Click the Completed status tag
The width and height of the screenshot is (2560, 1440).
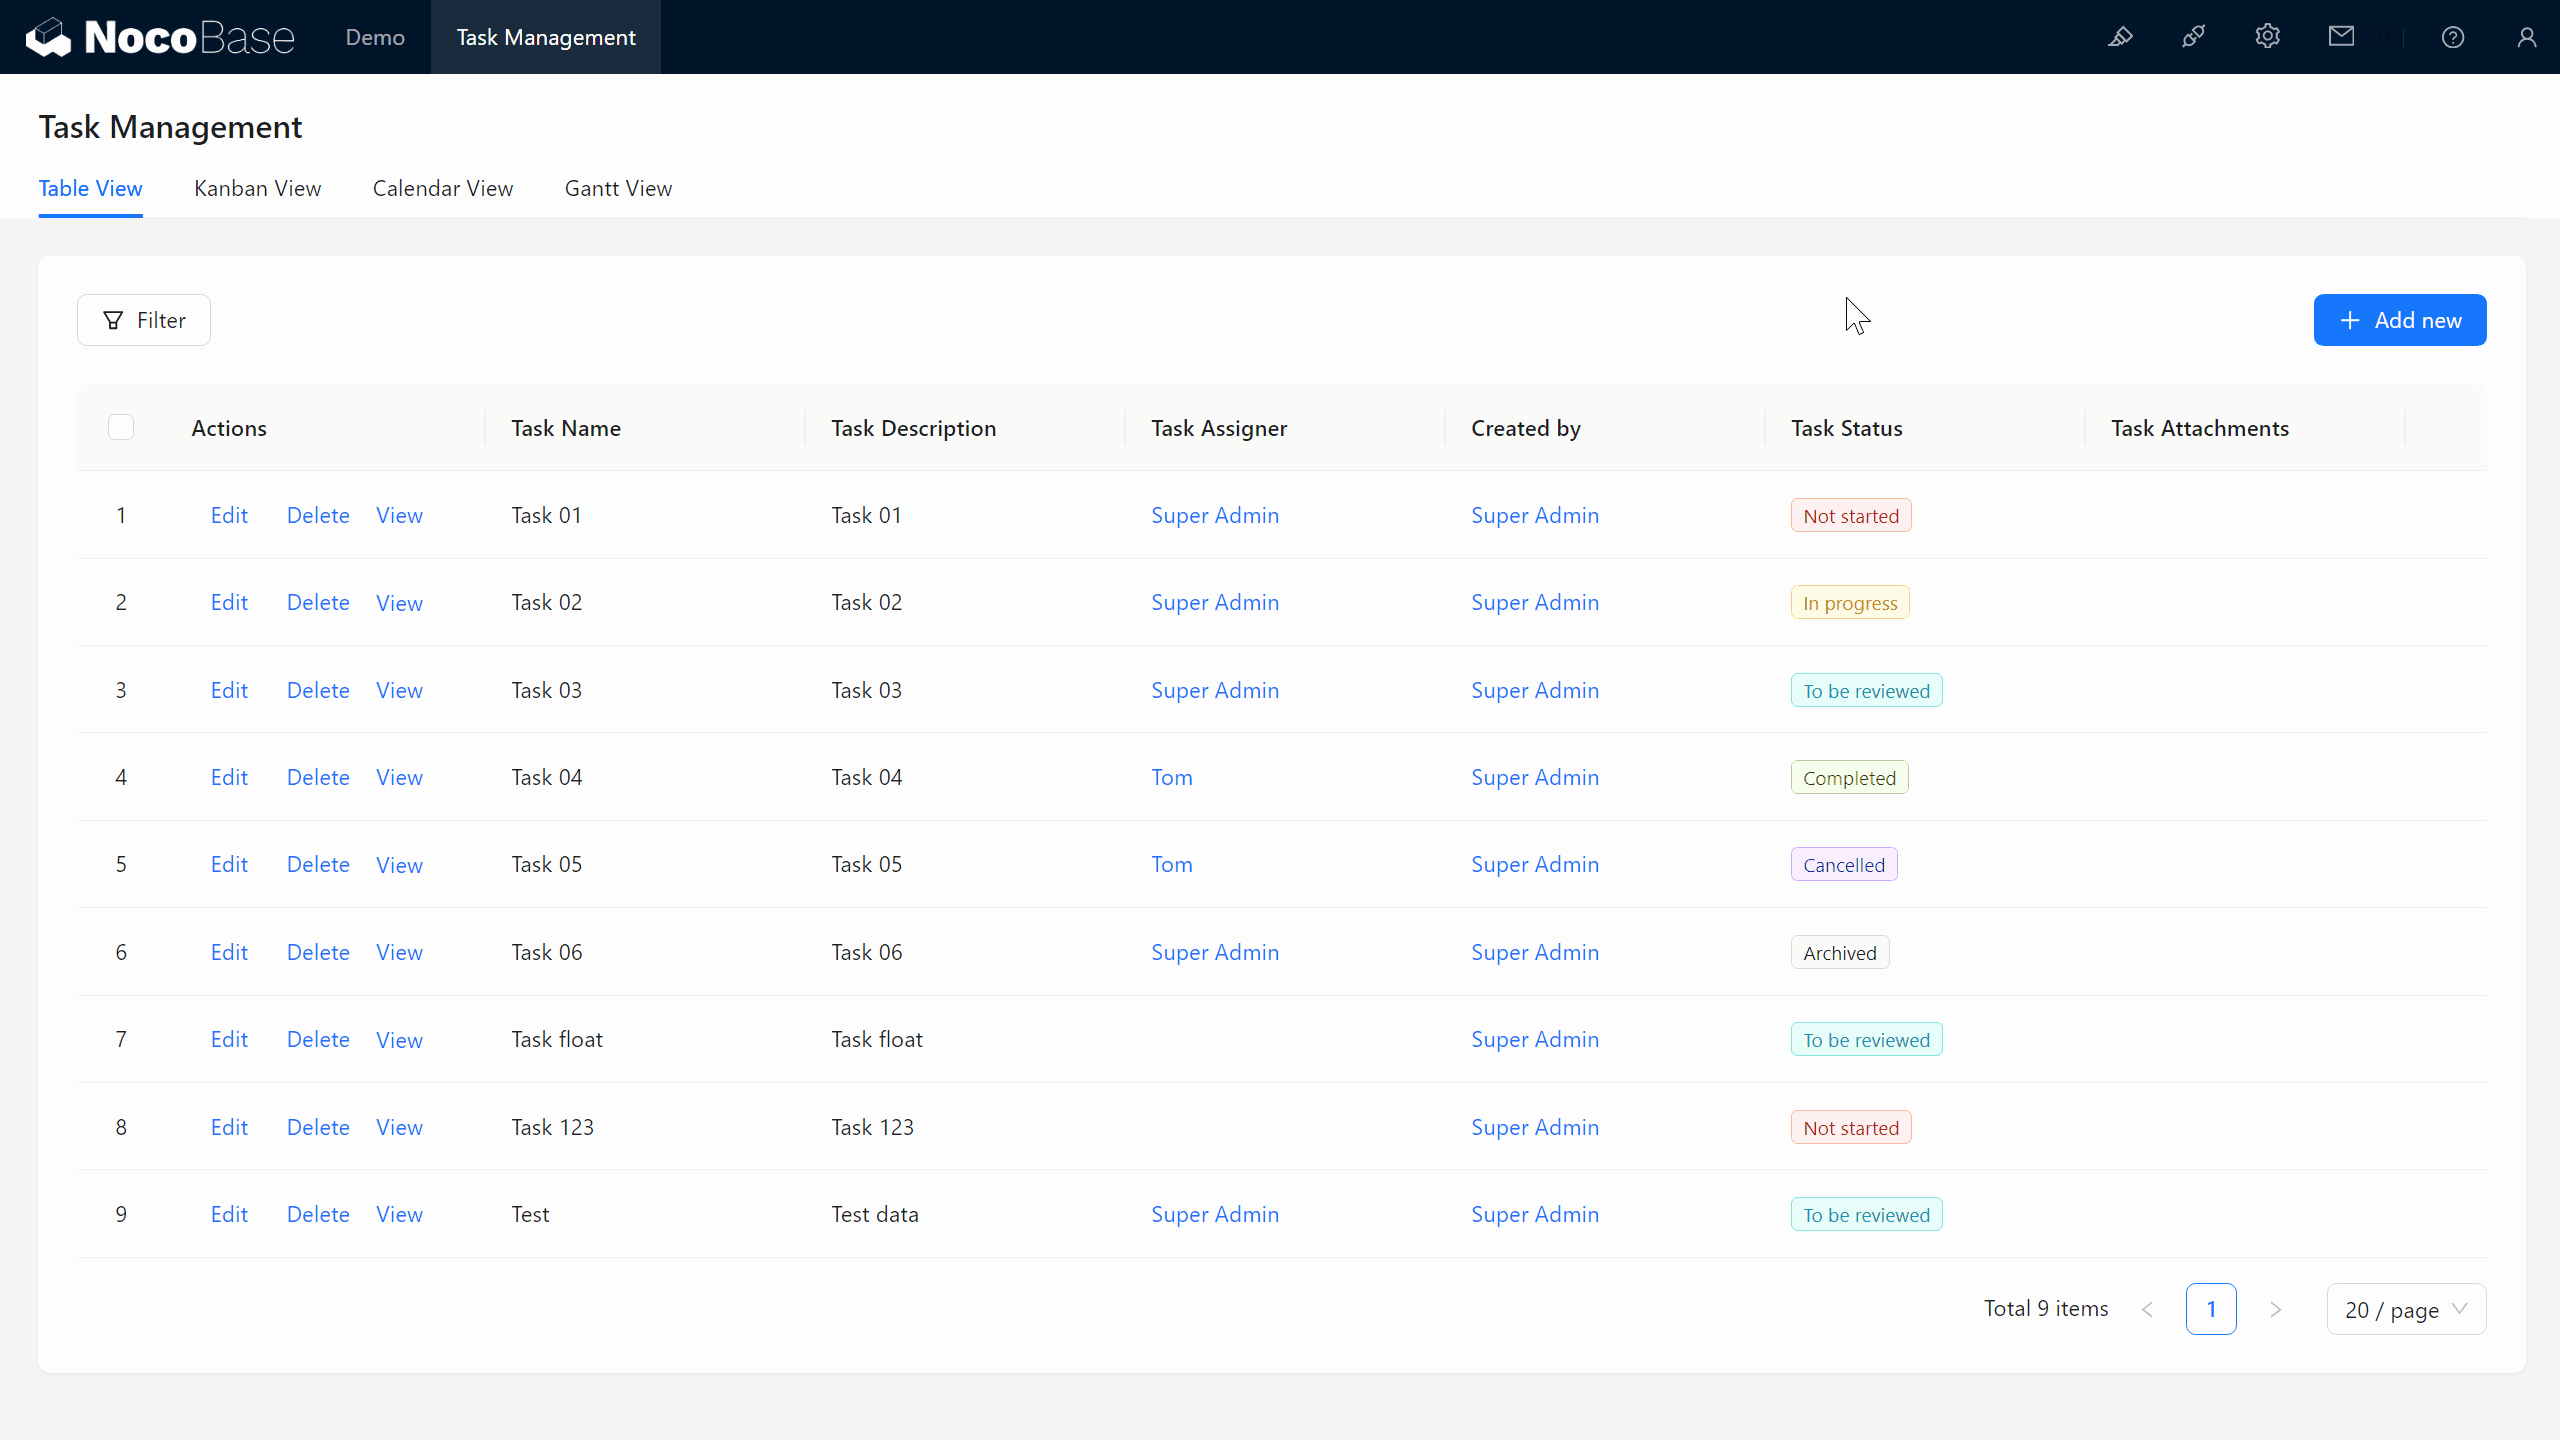pyautogui.click(x=1849, y=778)
